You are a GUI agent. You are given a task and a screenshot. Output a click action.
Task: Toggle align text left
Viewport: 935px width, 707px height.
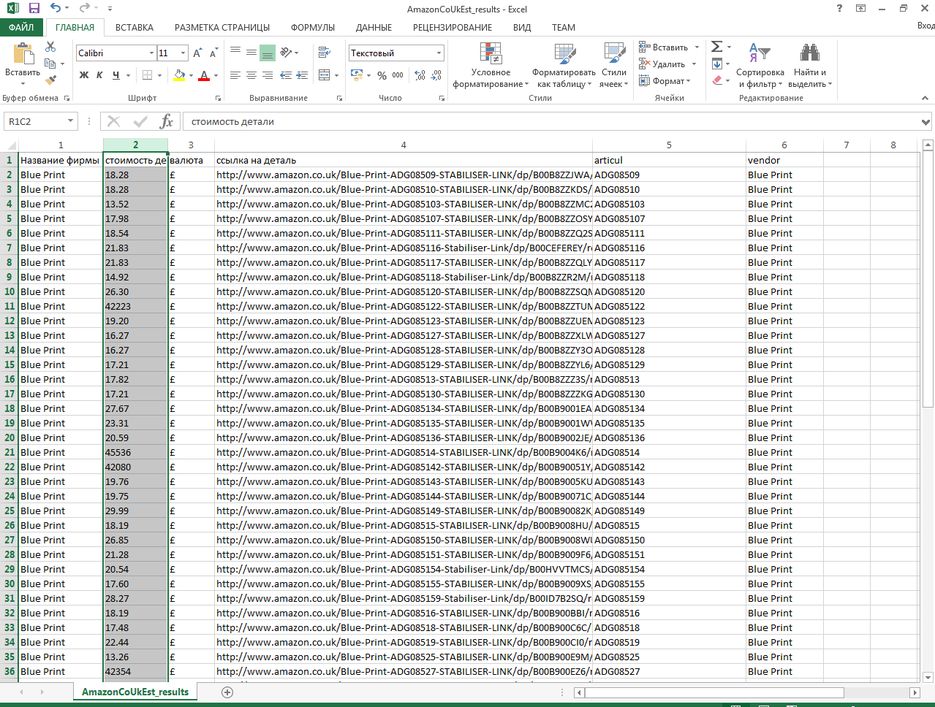pyautogui.click(x=235, y=75)
